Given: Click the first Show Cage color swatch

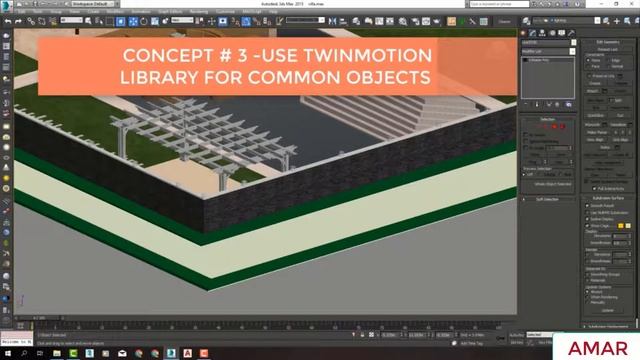Looking at the screenshot, I should coord(620,225).
